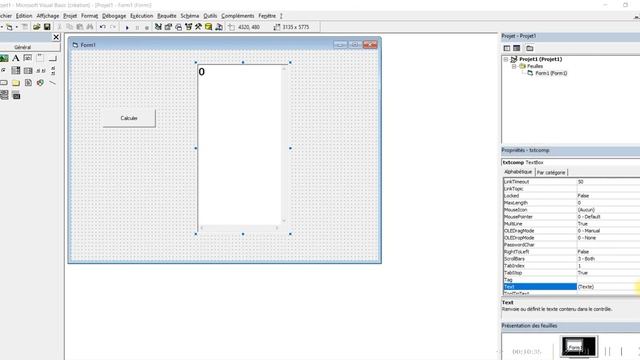Select the horizontal scrollbar control in toolbox

pos(40,71)
